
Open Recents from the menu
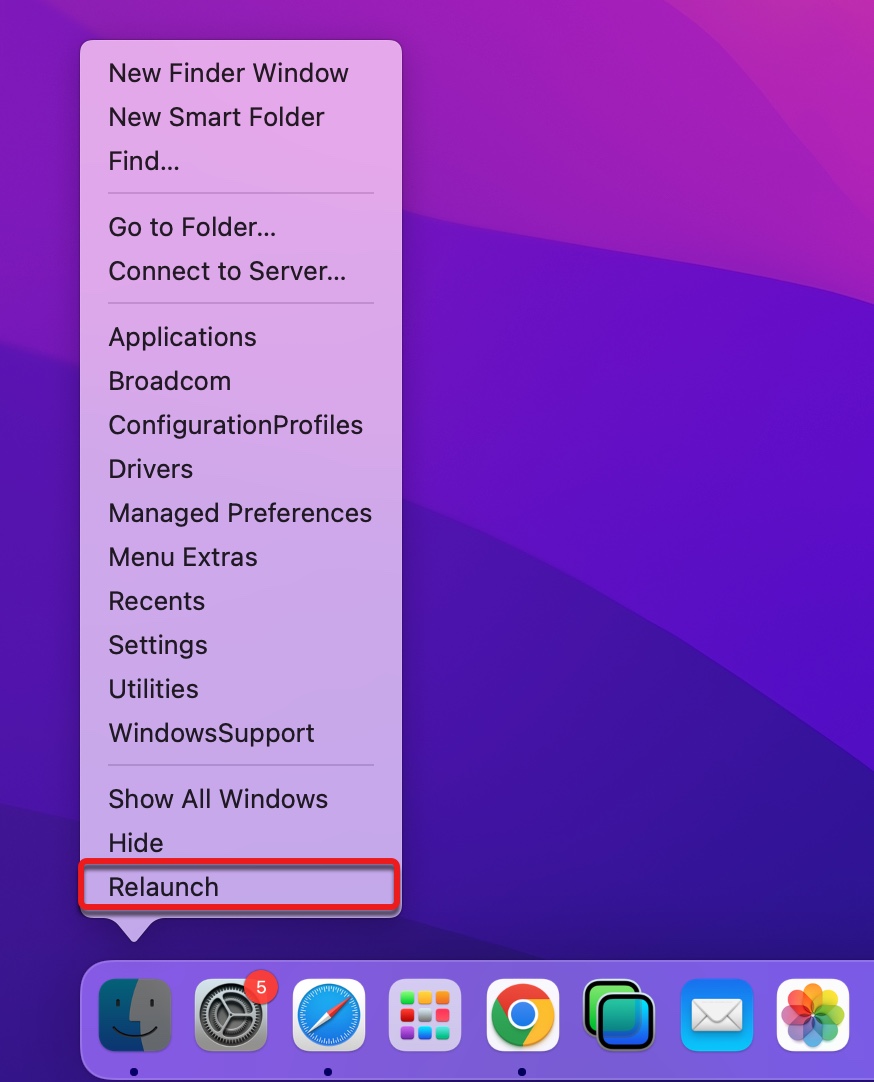156,601
